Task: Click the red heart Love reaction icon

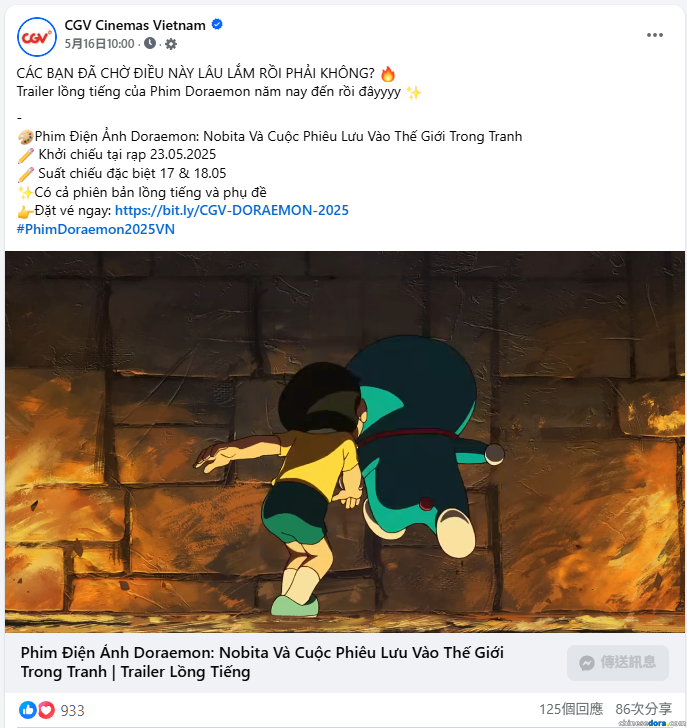Action: 46,710
